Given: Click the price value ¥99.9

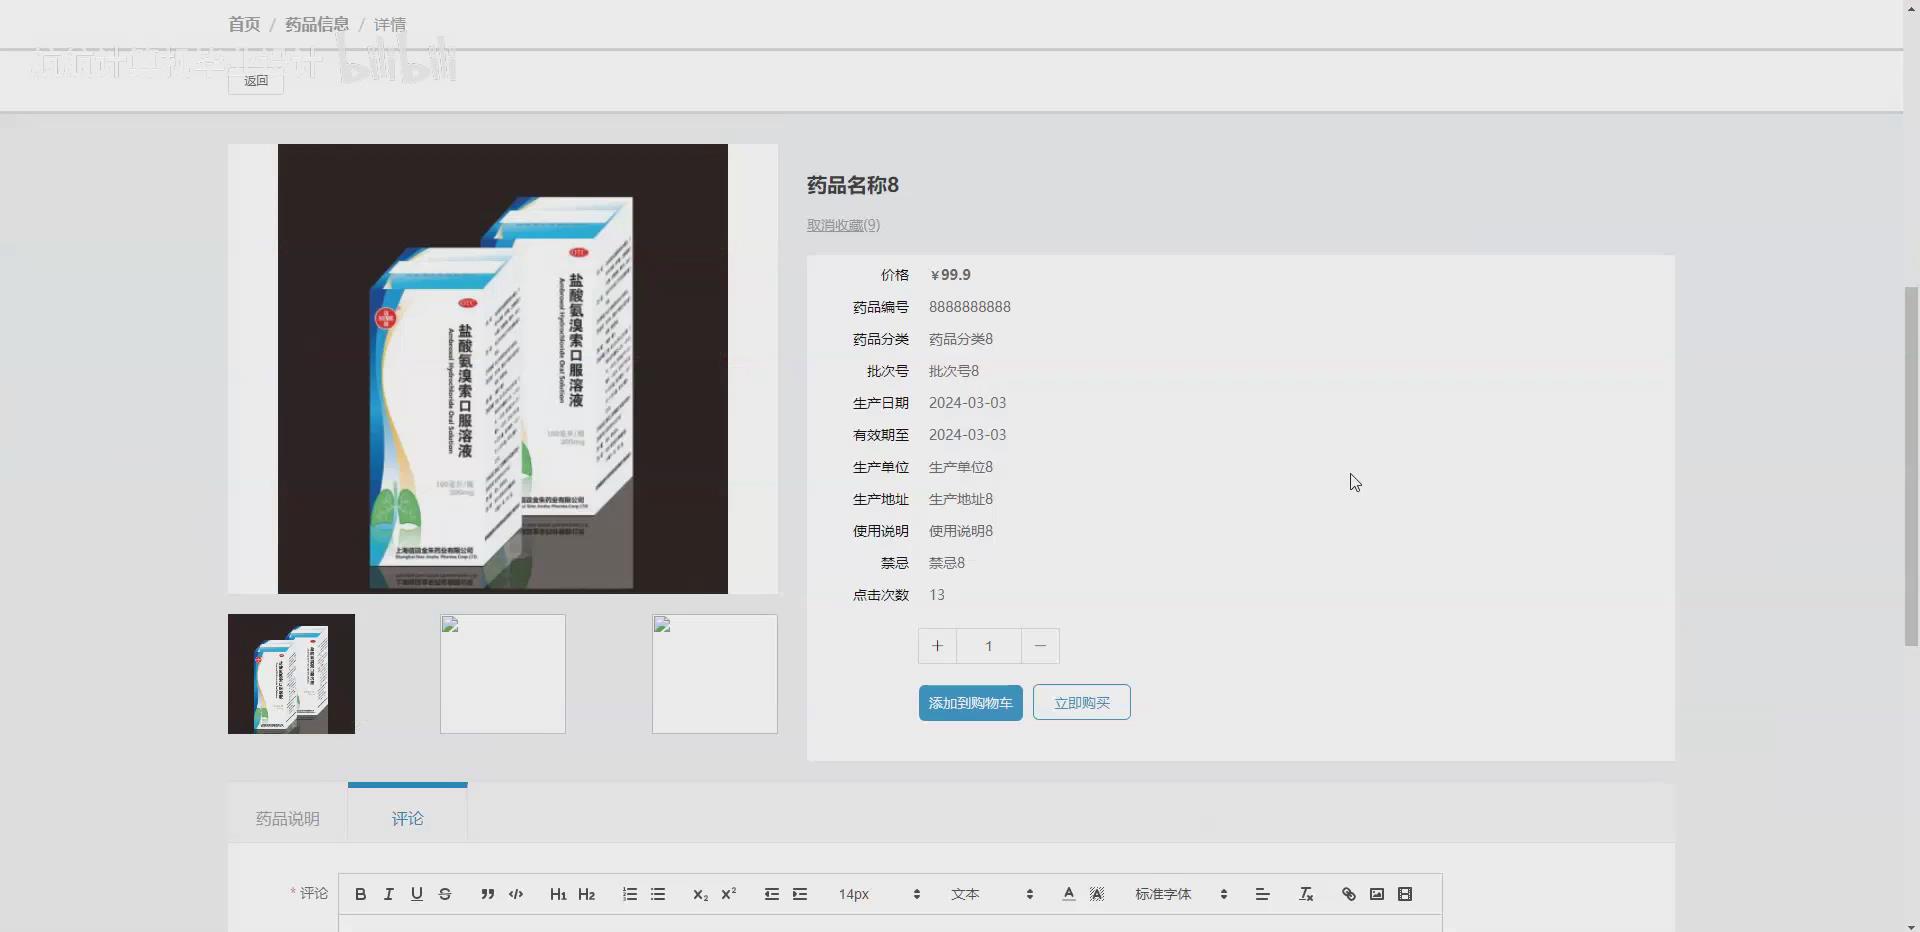Looking at the screenshot, I should coord(950,275).
